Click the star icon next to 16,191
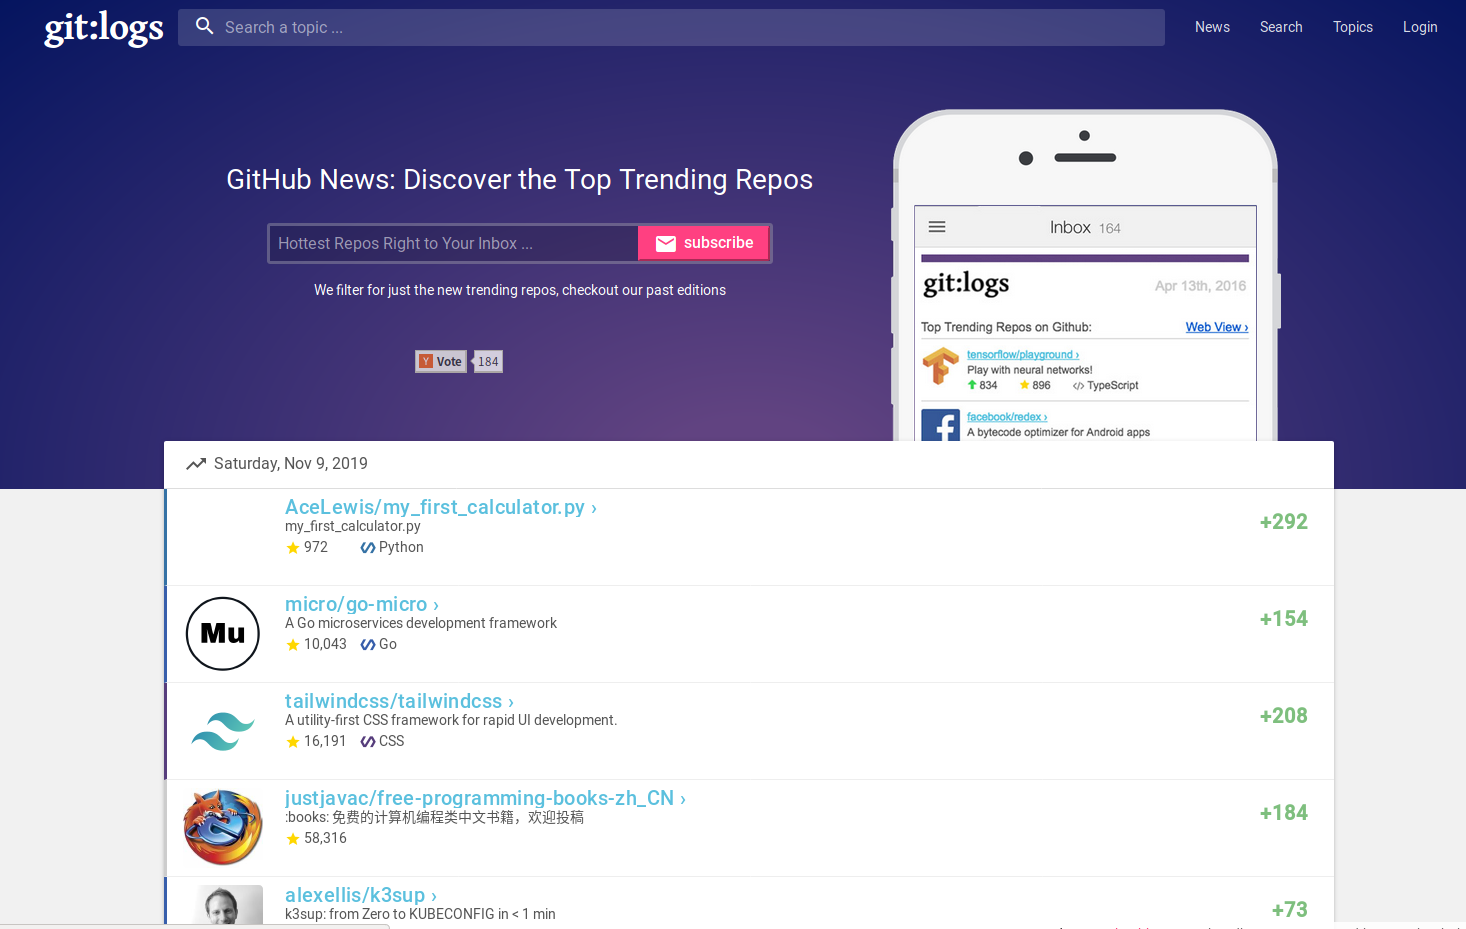 tap(293, 742)
